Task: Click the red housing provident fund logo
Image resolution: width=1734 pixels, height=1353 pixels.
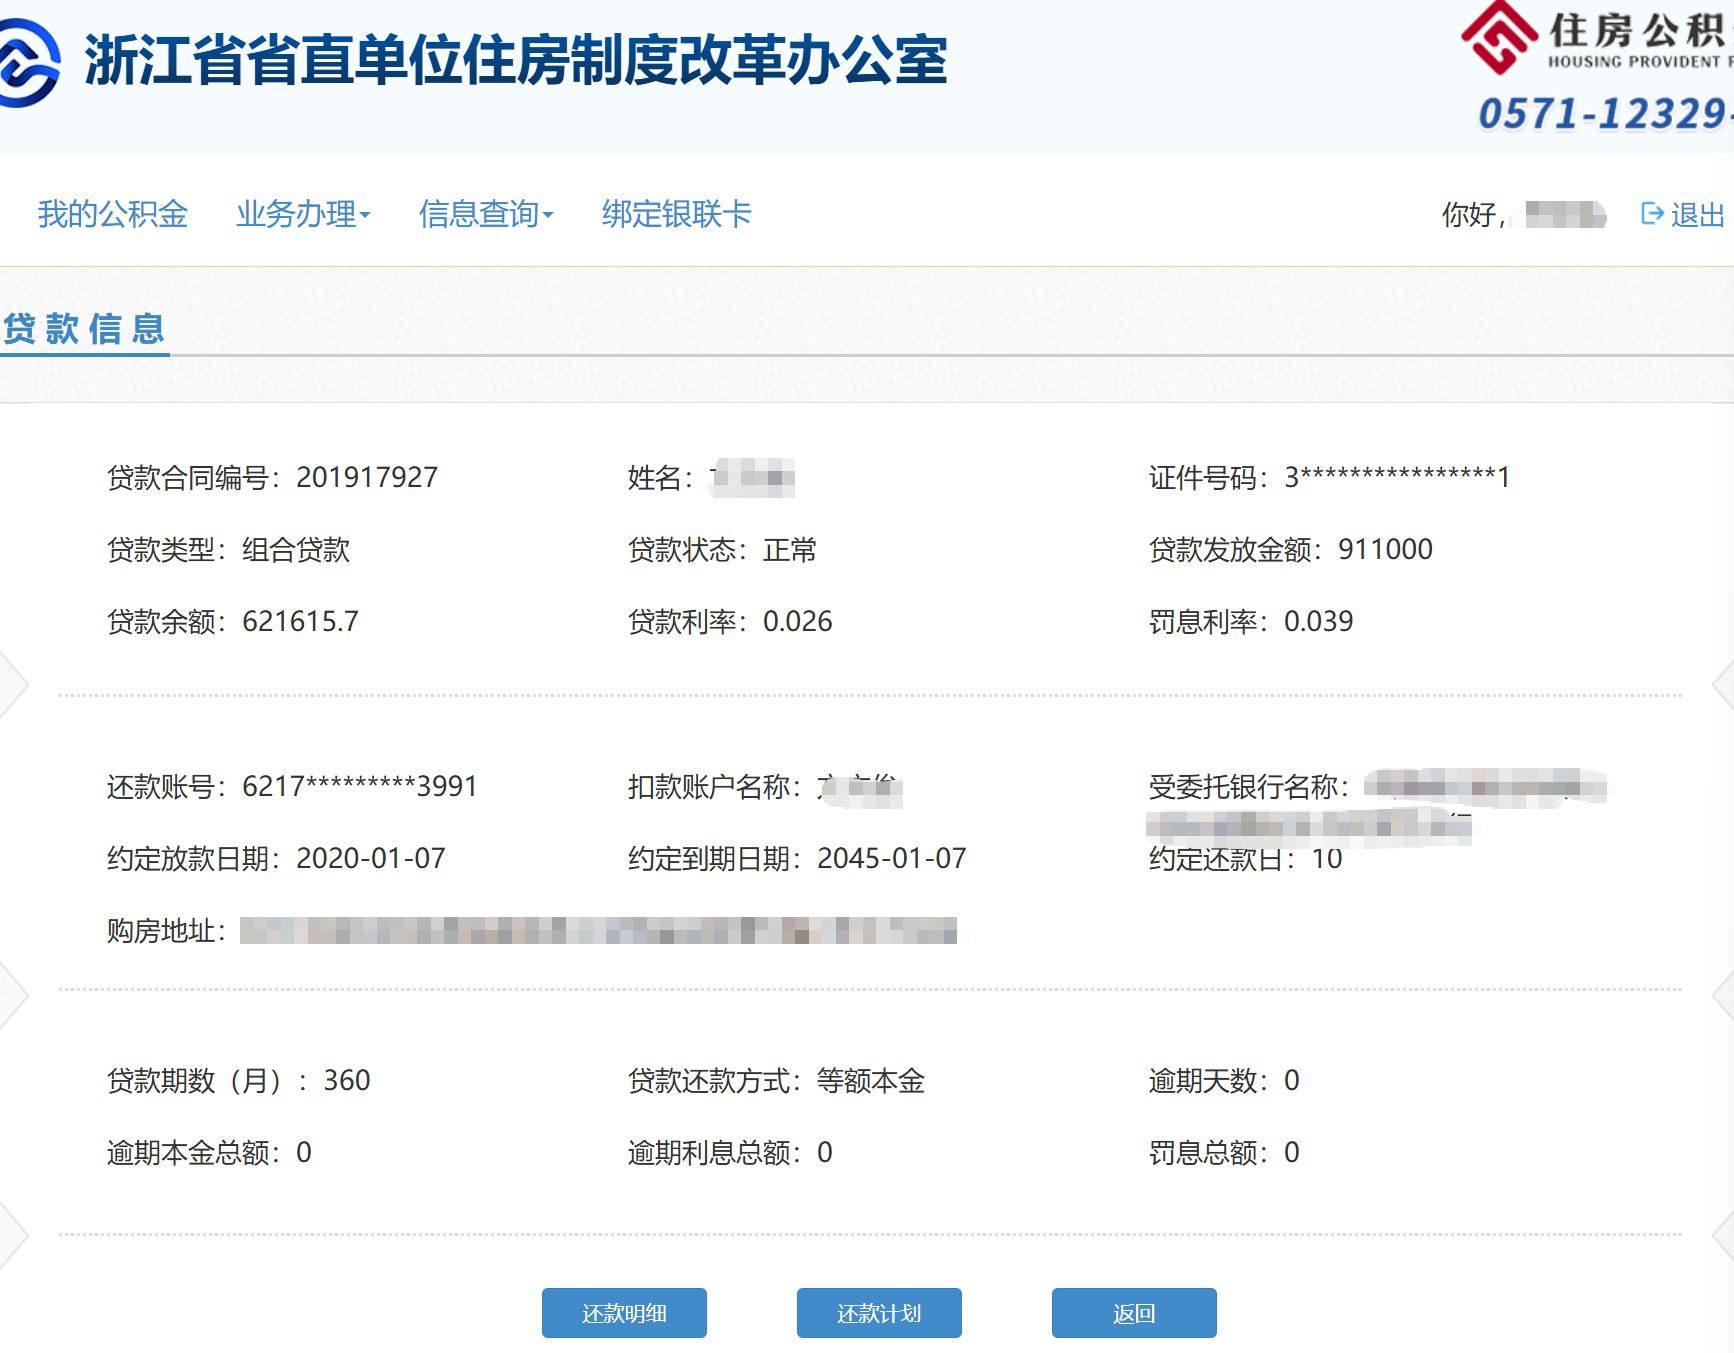Action: [1499, 37]
